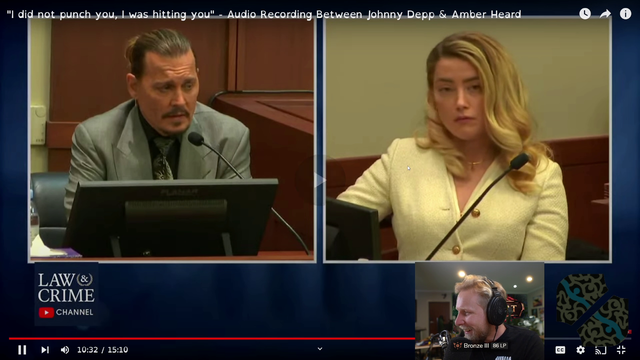Open the Share arrow option
This screenshot has width=640, height=360.
pyautogui.click(x=605, y=14)
